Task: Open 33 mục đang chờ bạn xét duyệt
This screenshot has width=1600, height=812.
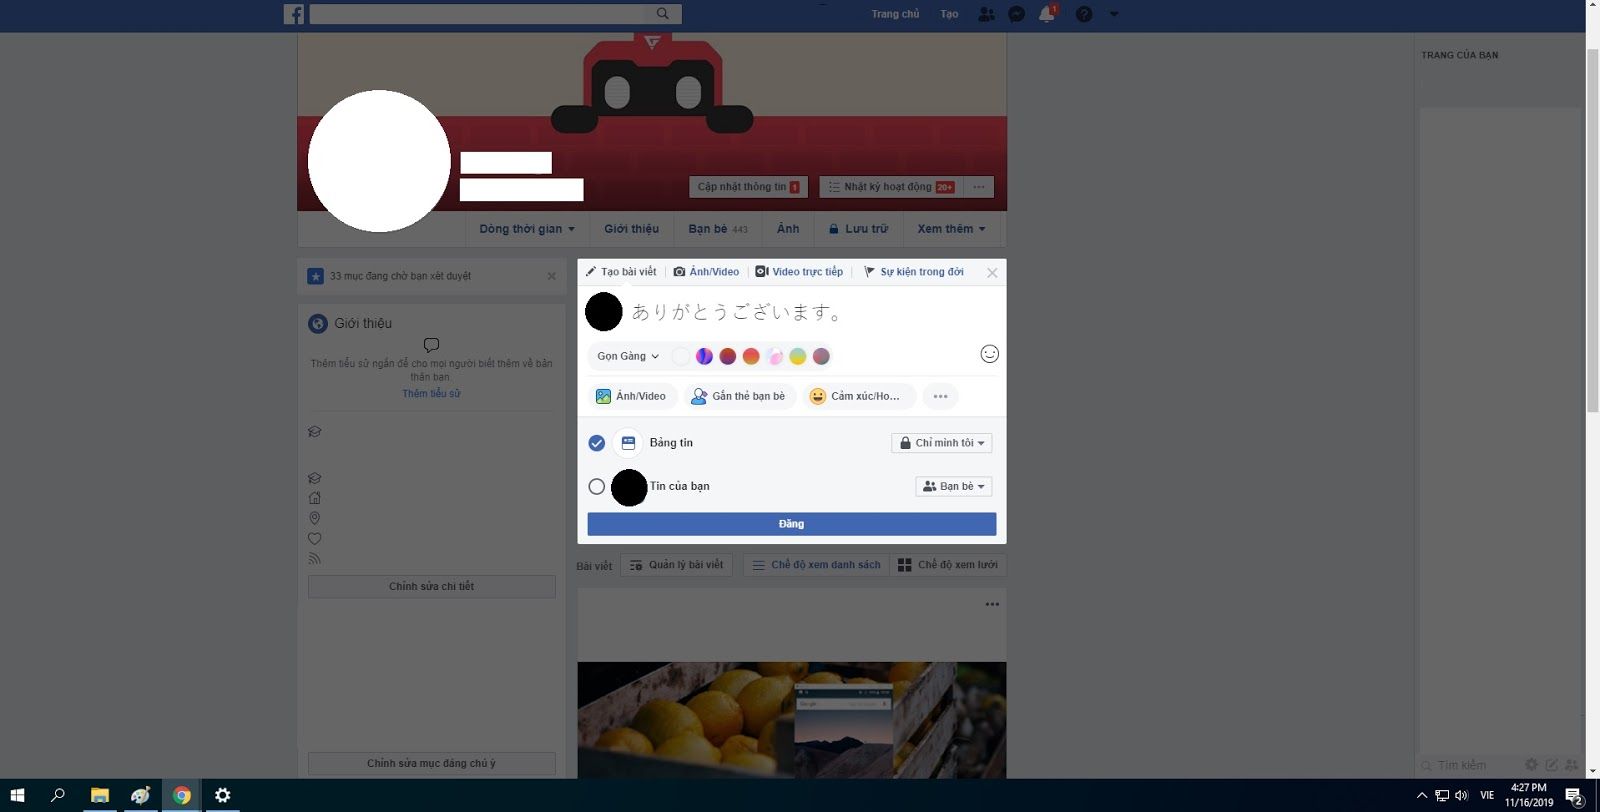Action: click(400, 276)
